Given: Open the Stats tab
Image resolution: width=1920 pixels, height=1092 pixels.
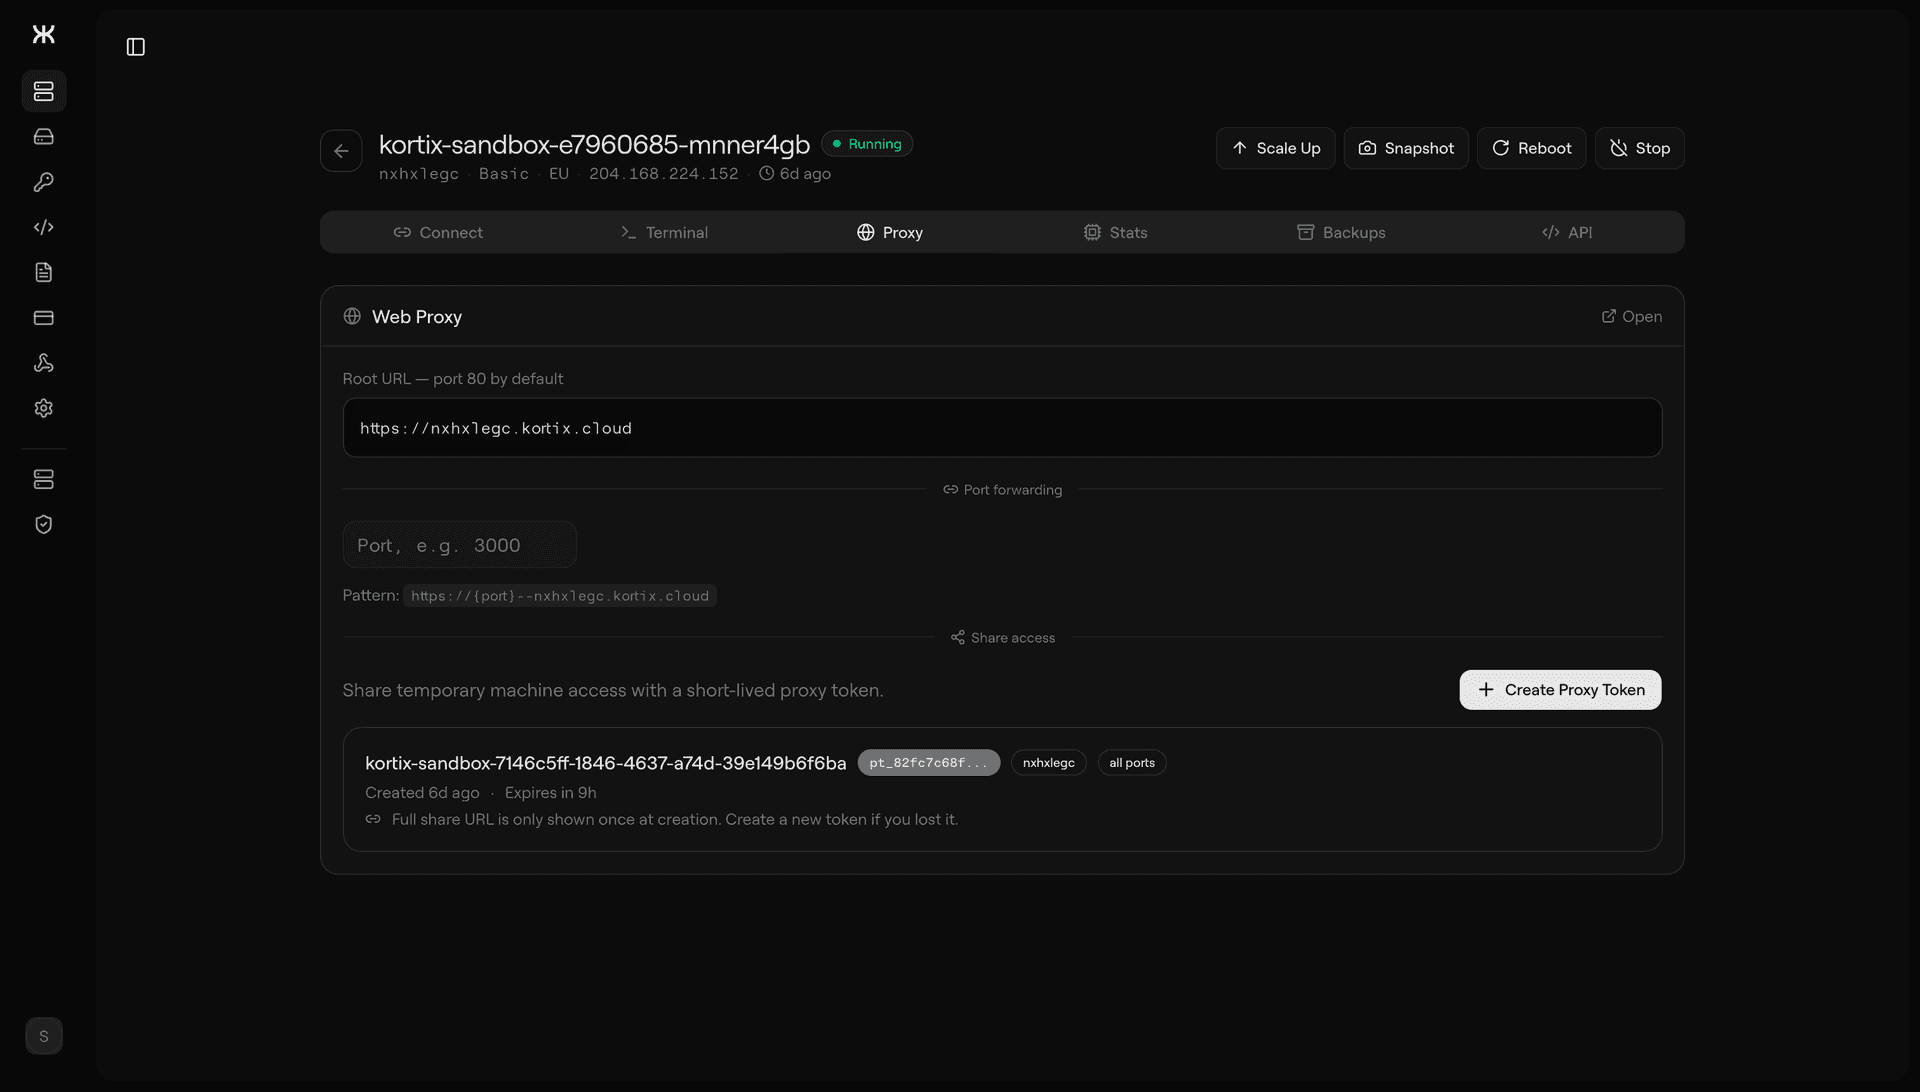Looking at the screenshot, I should tap(1115, 232).
